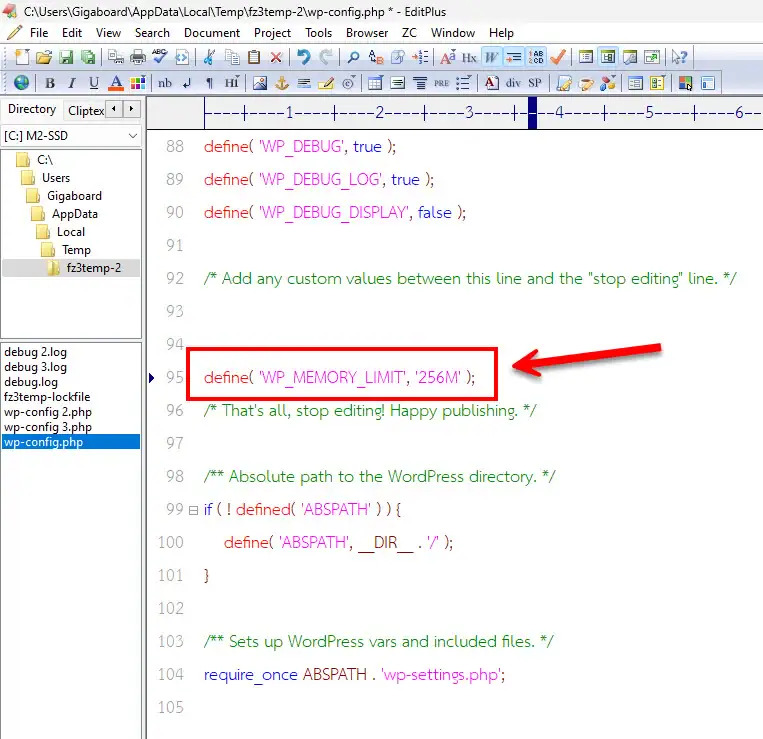Toggle the line number display button

pyautogui.click(x=536, y=57)
